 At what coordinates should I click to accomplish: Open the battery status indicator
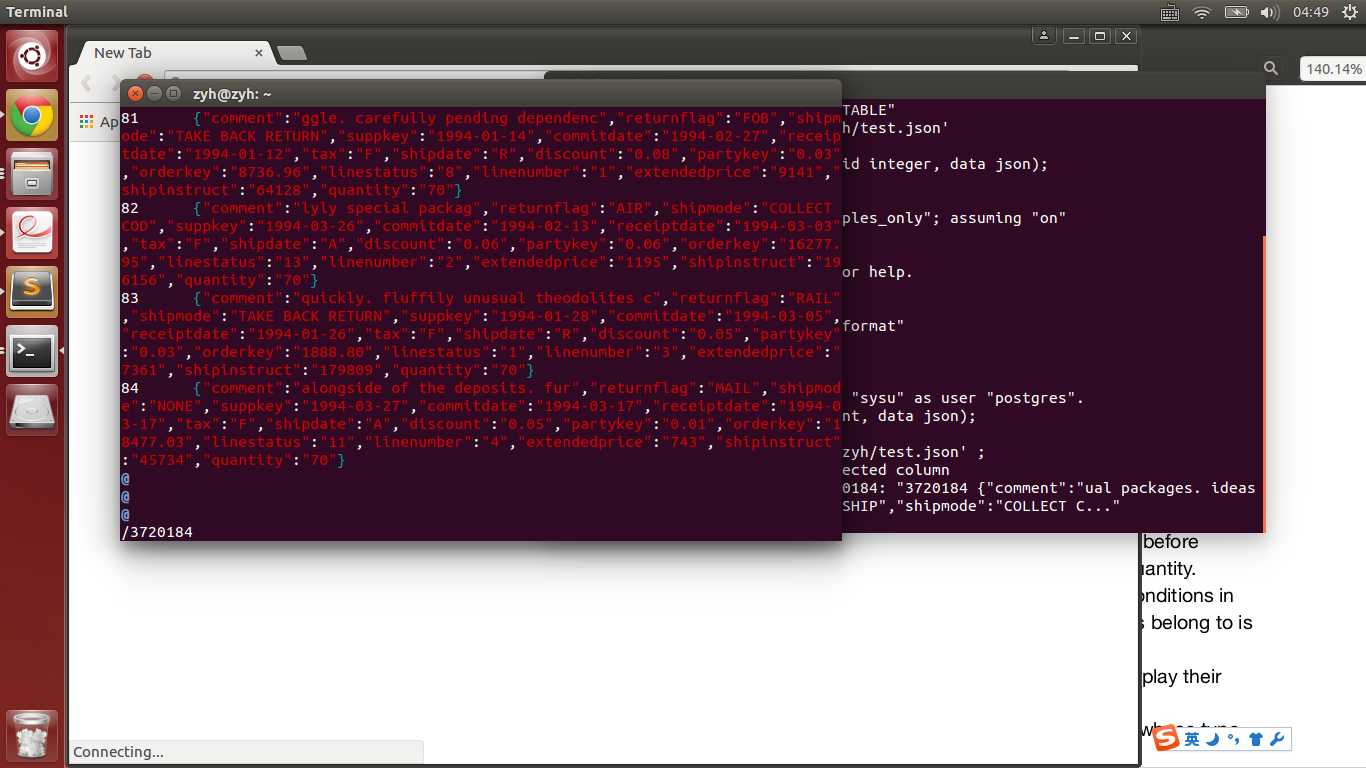(1237, 12)
